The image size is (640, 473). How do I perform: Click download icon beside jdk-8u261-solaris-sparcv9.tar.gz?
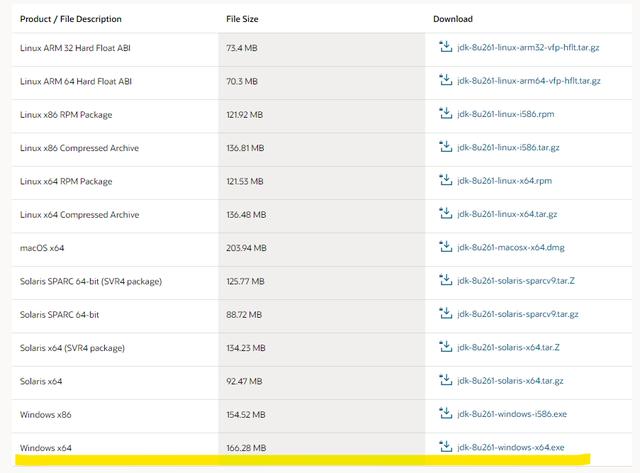coord(445,313)
